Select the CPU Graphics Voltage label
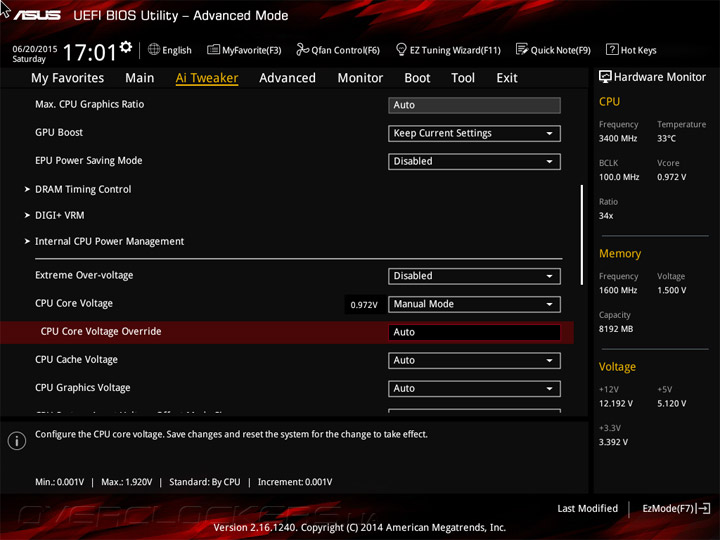 point(83,388)
